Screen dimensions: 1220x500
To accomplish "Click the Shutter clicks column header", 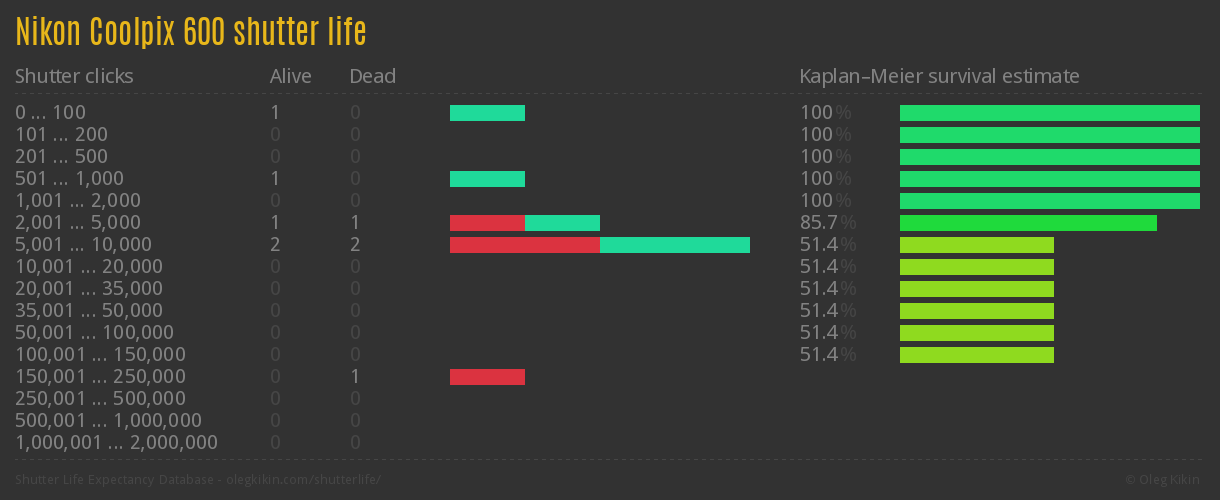I will coord(74,76).
